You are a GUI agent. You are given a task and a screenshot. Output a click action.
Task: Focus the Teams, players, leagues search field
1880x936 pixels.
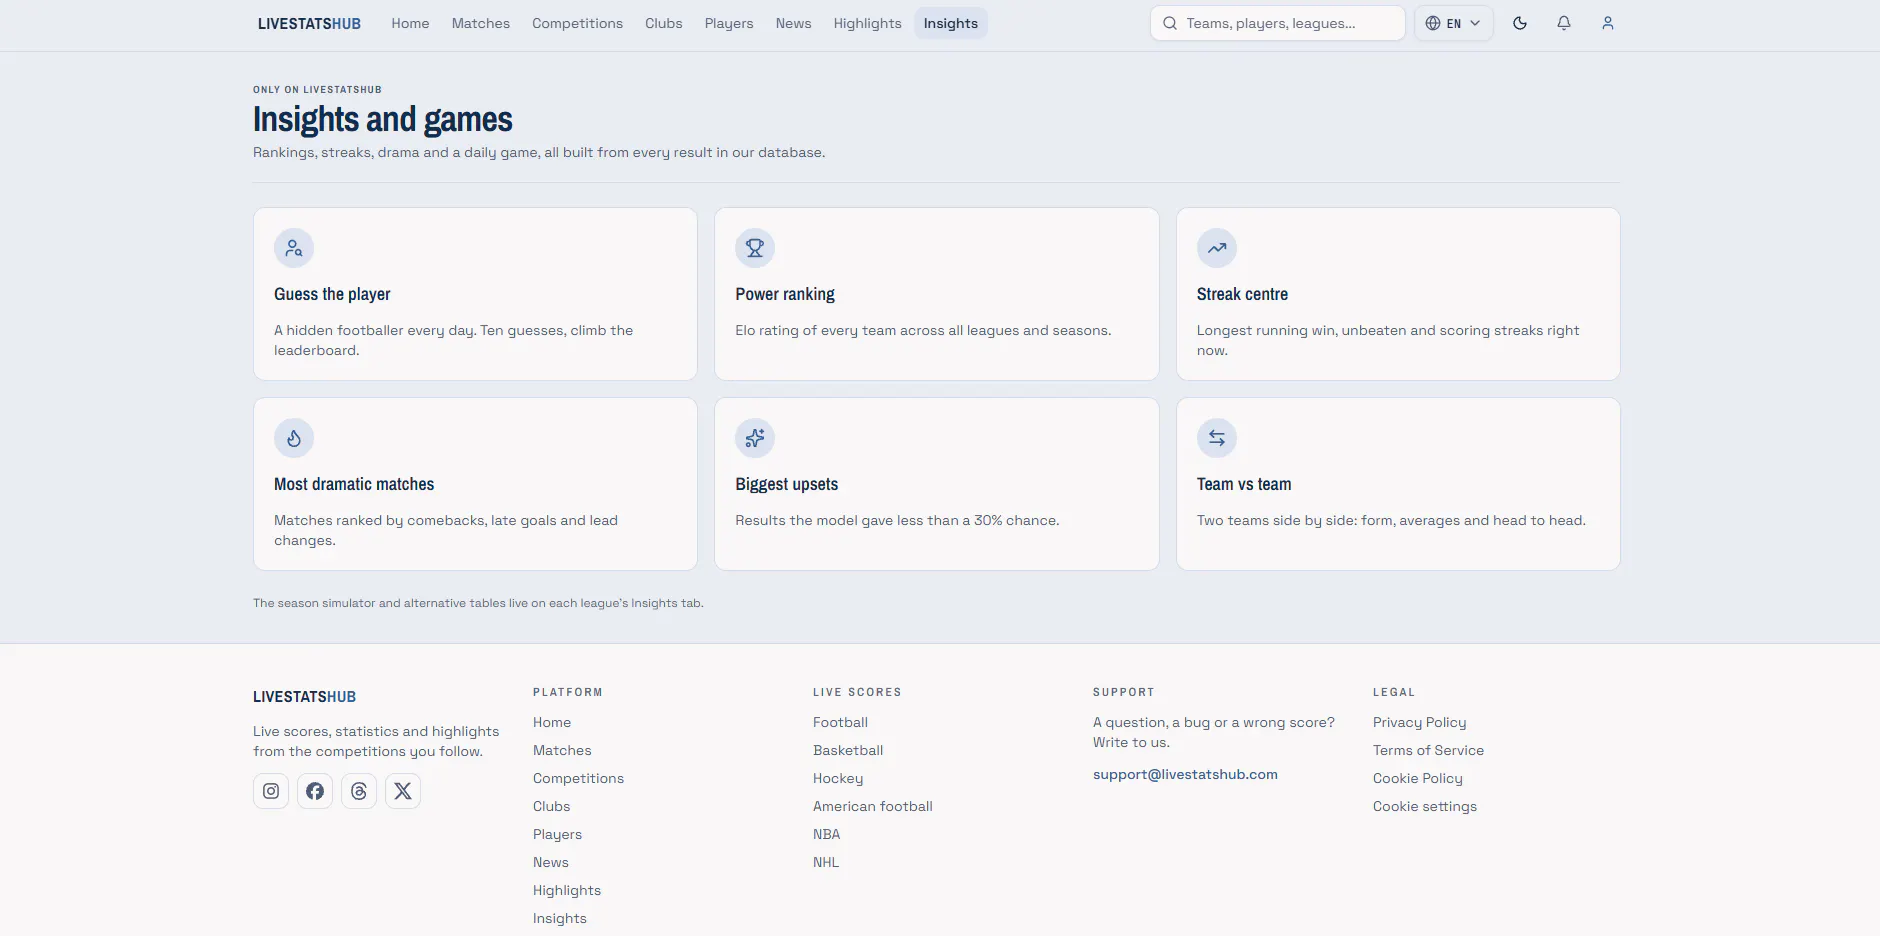(x=1278, y=23)
